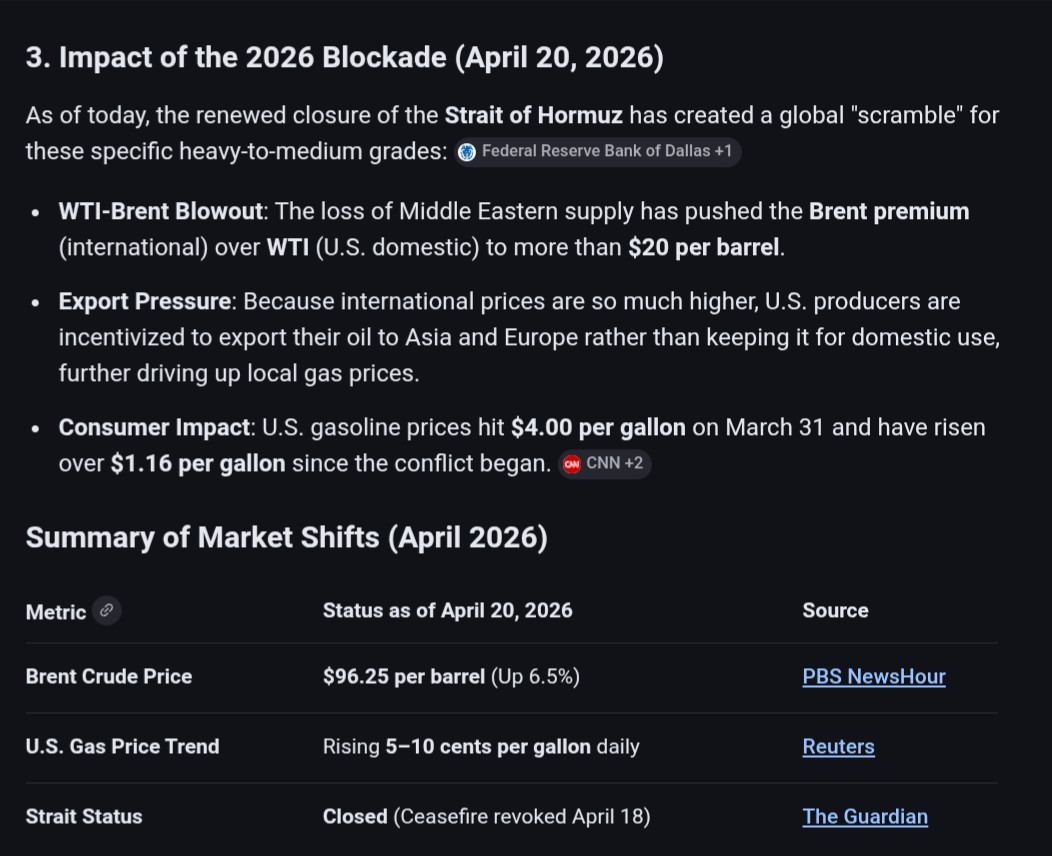Screen dimensions: 1052x856
Task: Click the red CNN logo icon
Action: [572, 464]
